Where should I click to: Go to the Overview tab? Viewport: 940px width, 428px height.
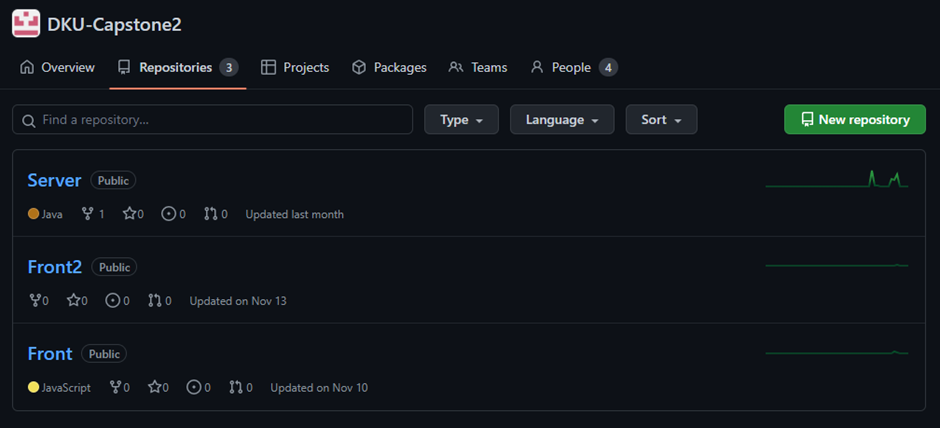point(57,68)
